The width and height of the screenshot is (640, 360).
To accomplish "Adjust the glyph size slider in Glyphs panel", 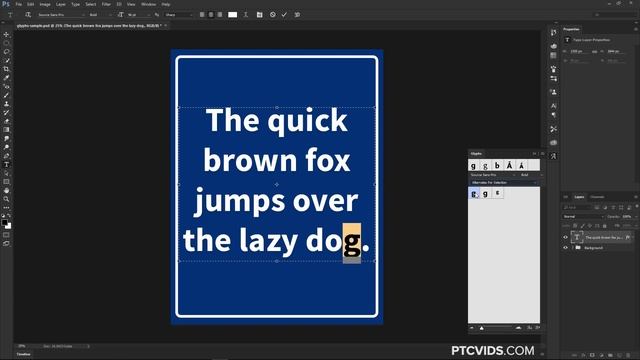I will pyautogui.click(x=482, y=328).
